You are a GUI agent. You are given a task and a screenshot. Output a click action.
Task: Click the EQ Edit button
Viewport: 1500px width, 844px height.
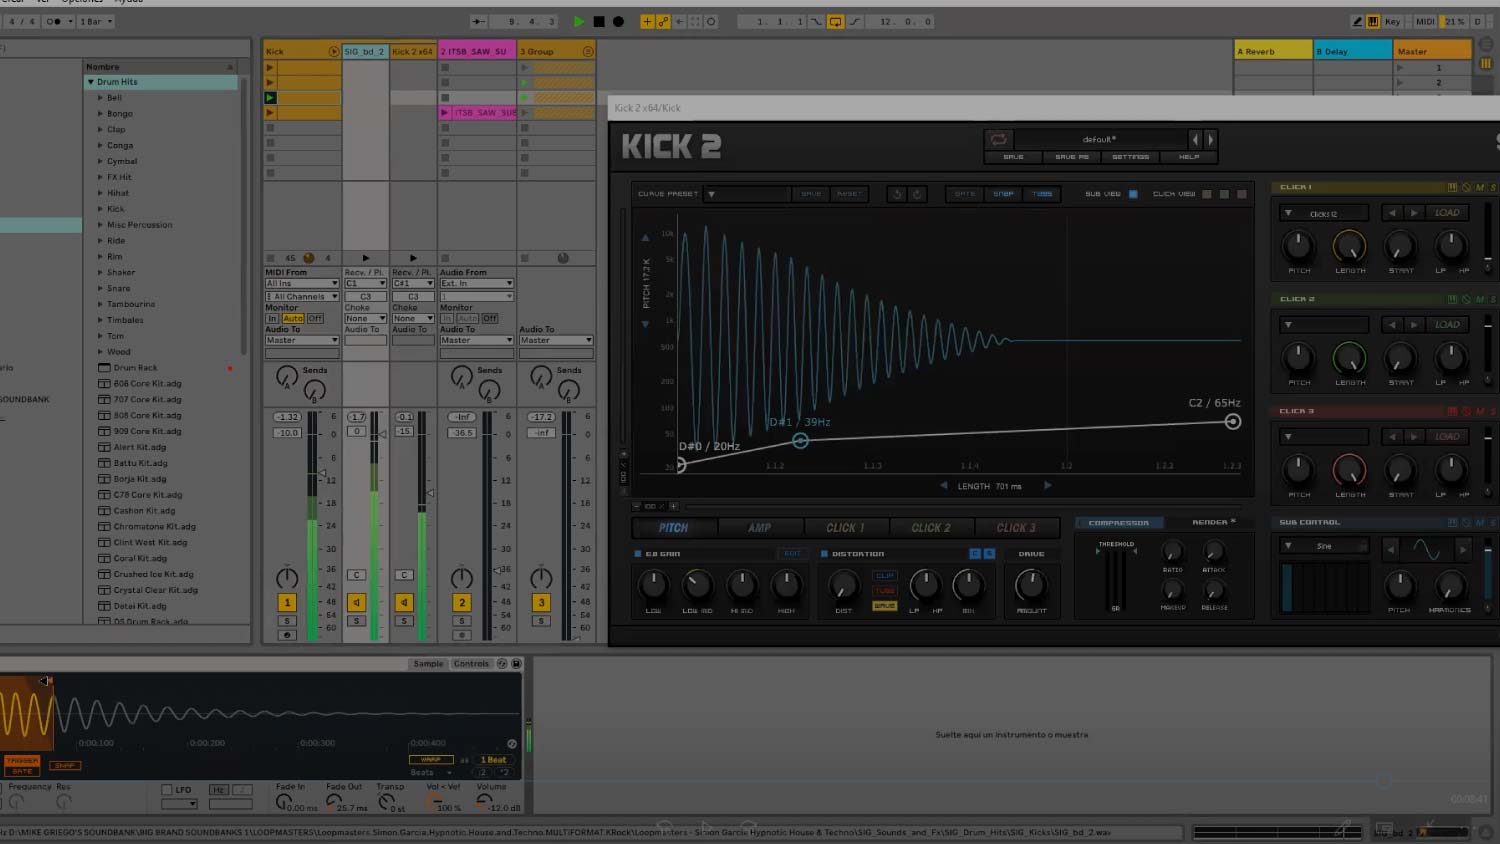click(792, 553)
